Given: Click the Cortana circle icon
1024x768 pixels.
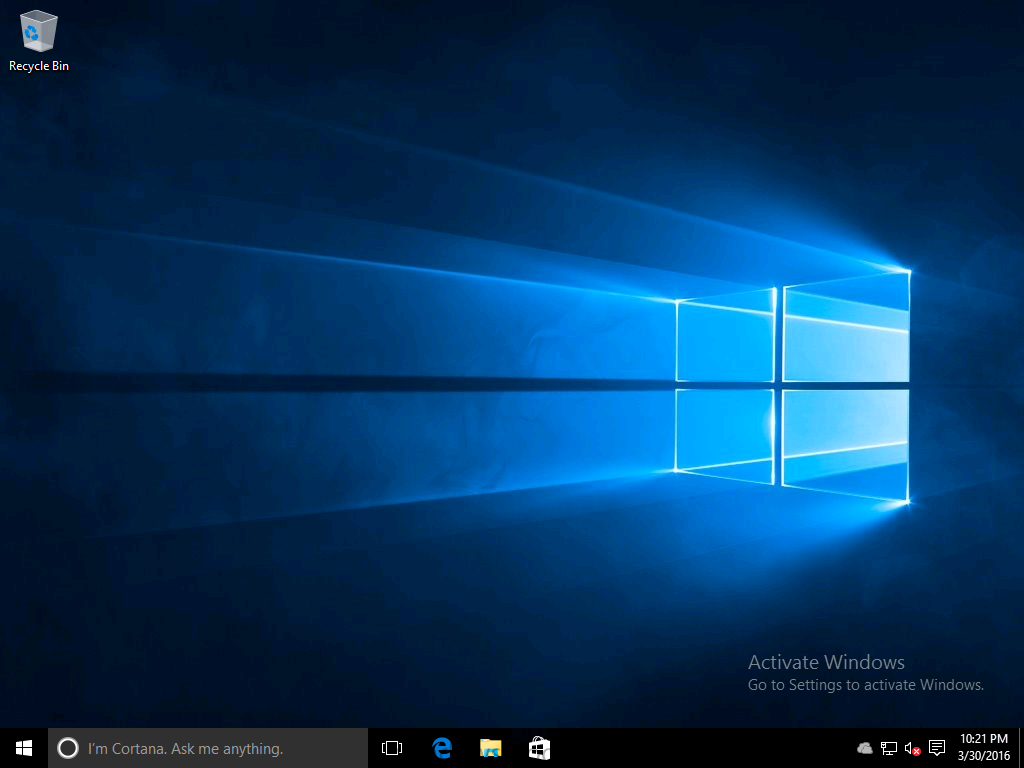Looking at the screenshot, I should click(x=68, y=748).
